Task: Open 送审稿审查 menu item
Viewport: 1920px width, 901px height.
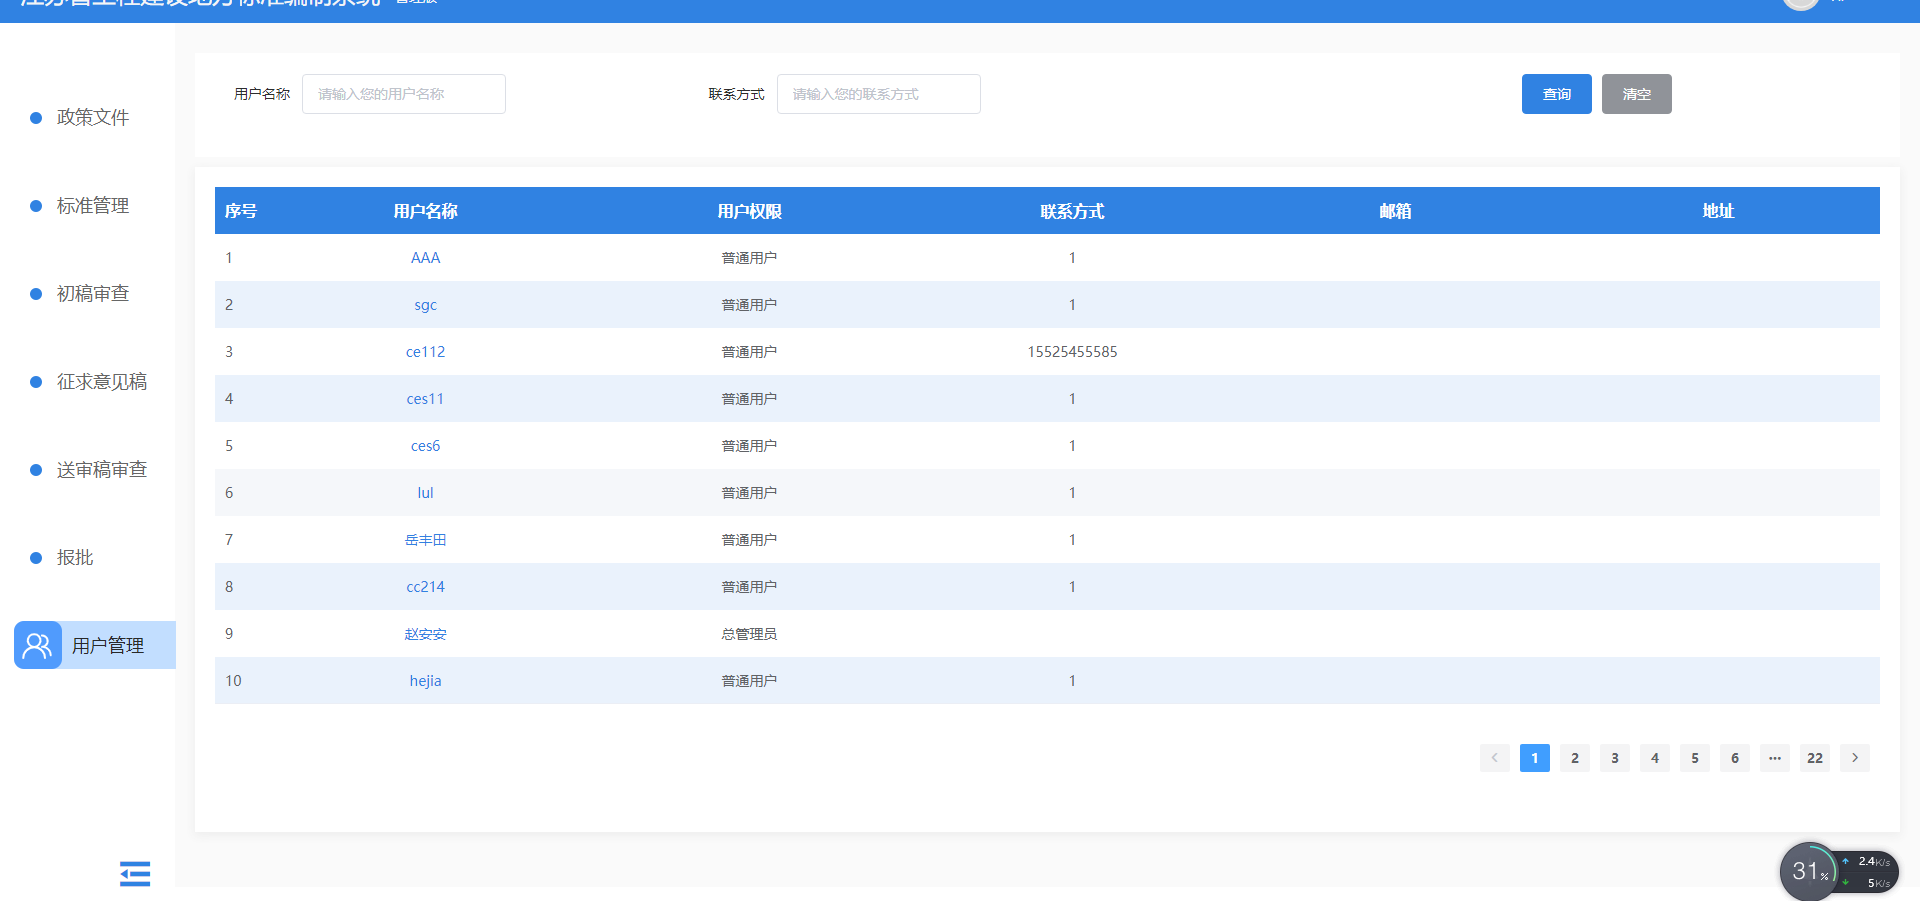Action: point(102,469)
